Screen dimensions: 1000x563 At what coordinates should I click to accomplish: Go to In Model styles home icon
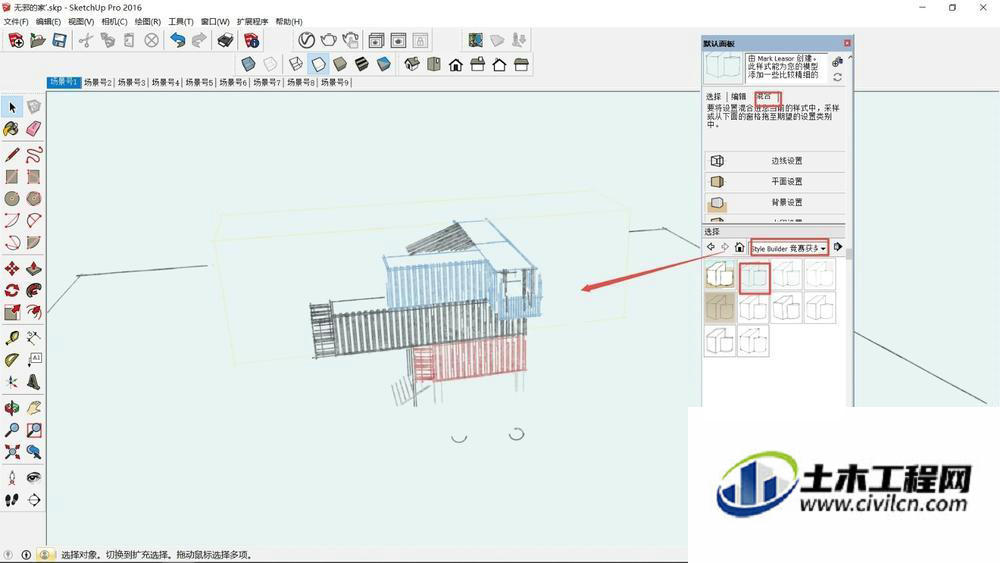coord(739,247)
